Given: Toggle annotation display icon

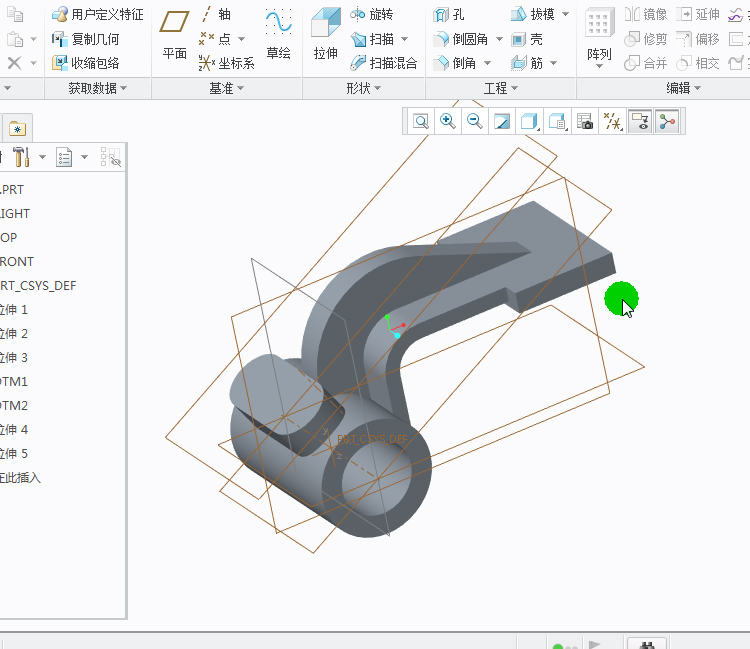Looking at the screenshot, I should click(640, 121).
